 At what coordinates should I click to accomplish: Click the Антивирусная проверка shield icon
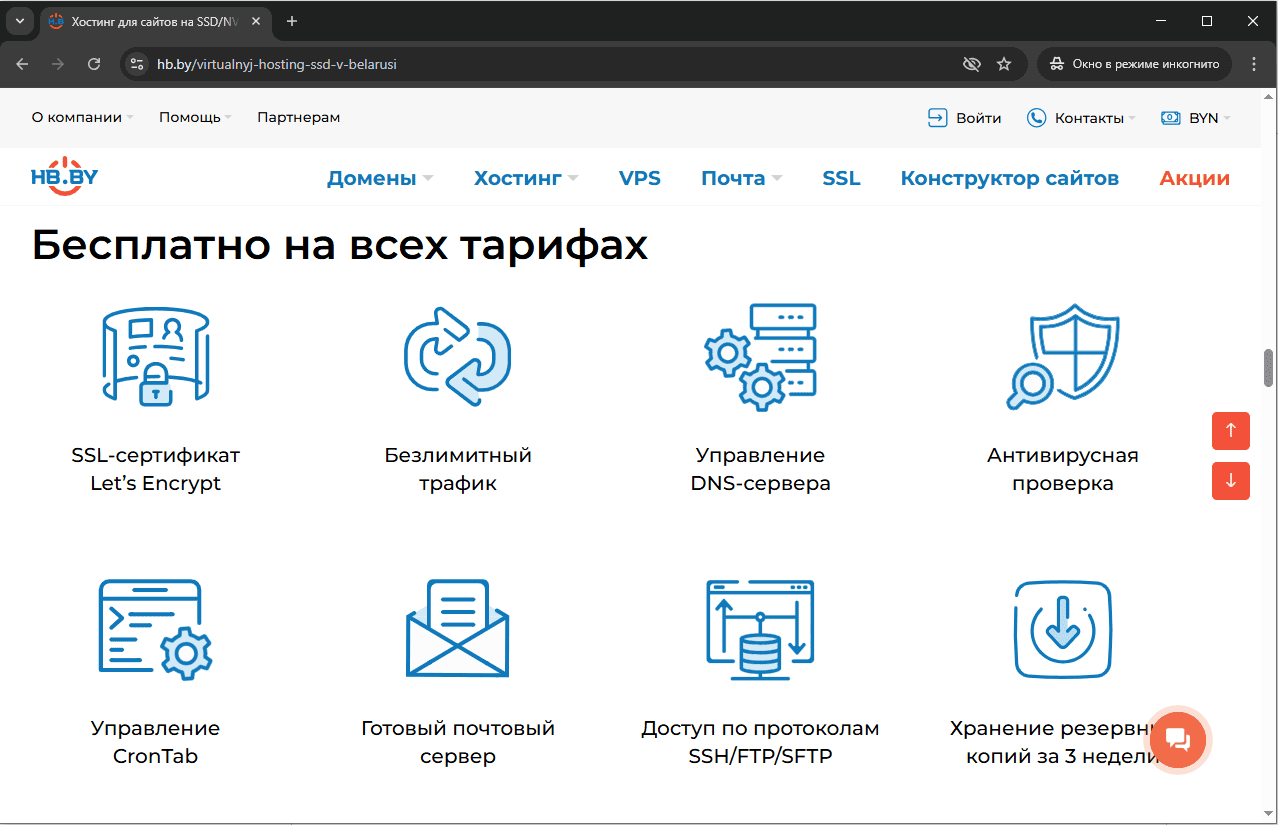coord(1062,356)
